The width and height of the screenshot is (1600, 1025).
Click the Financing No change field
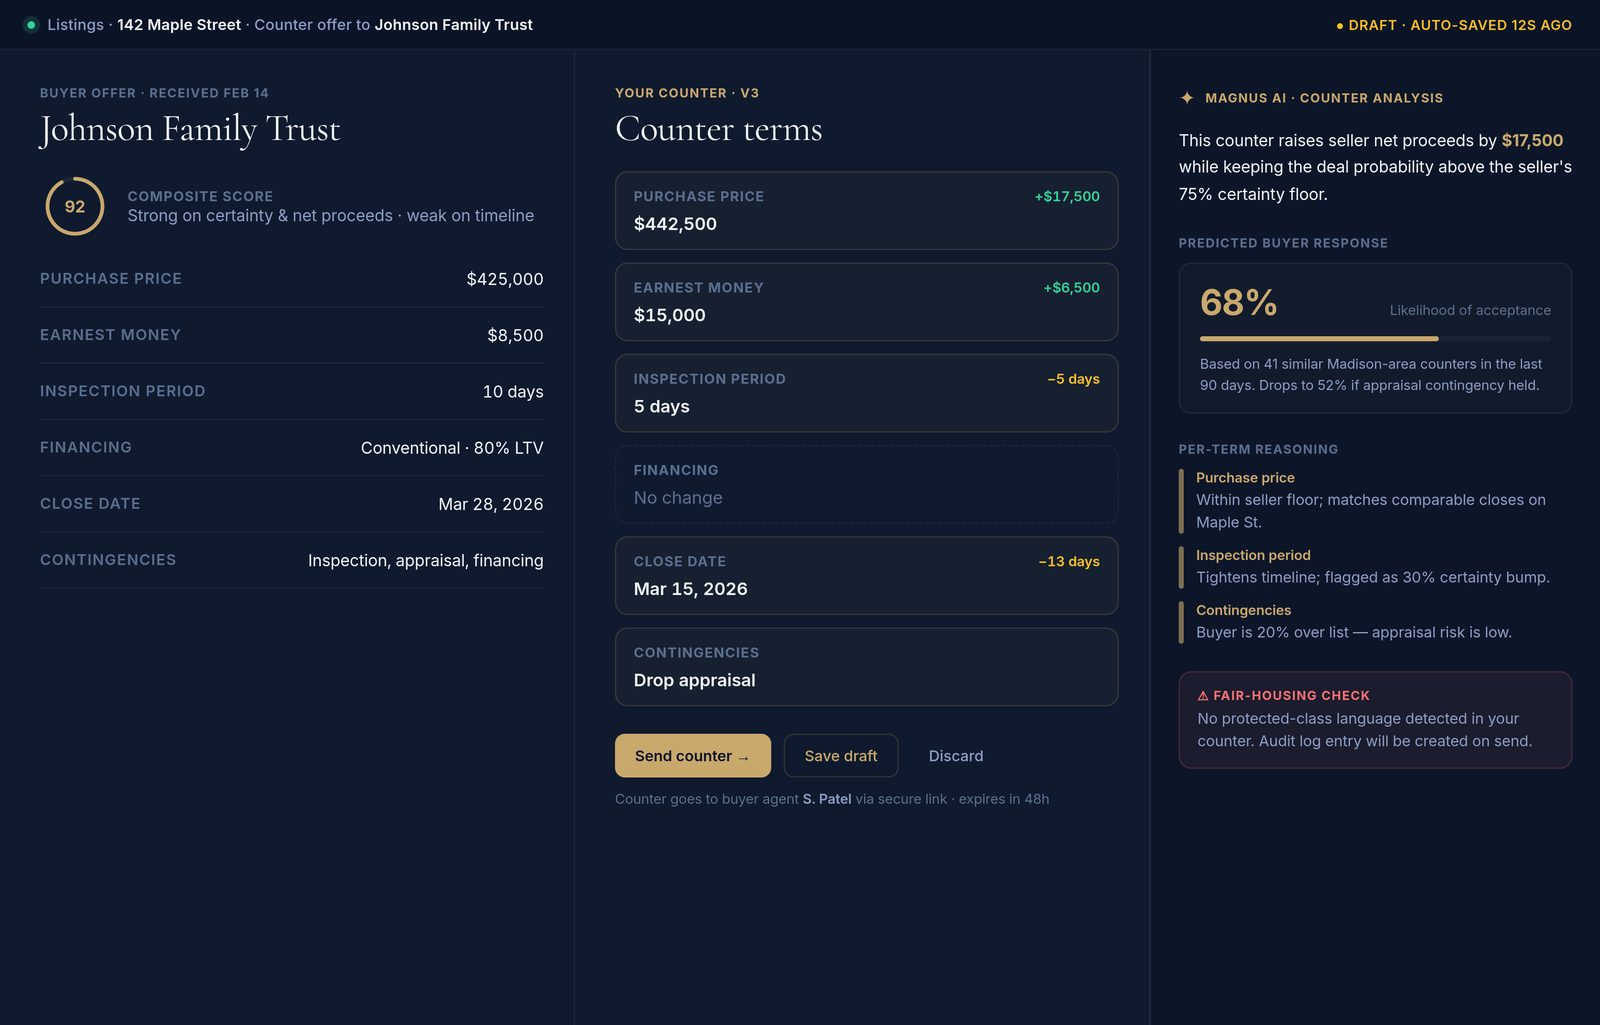pos(866,484)
